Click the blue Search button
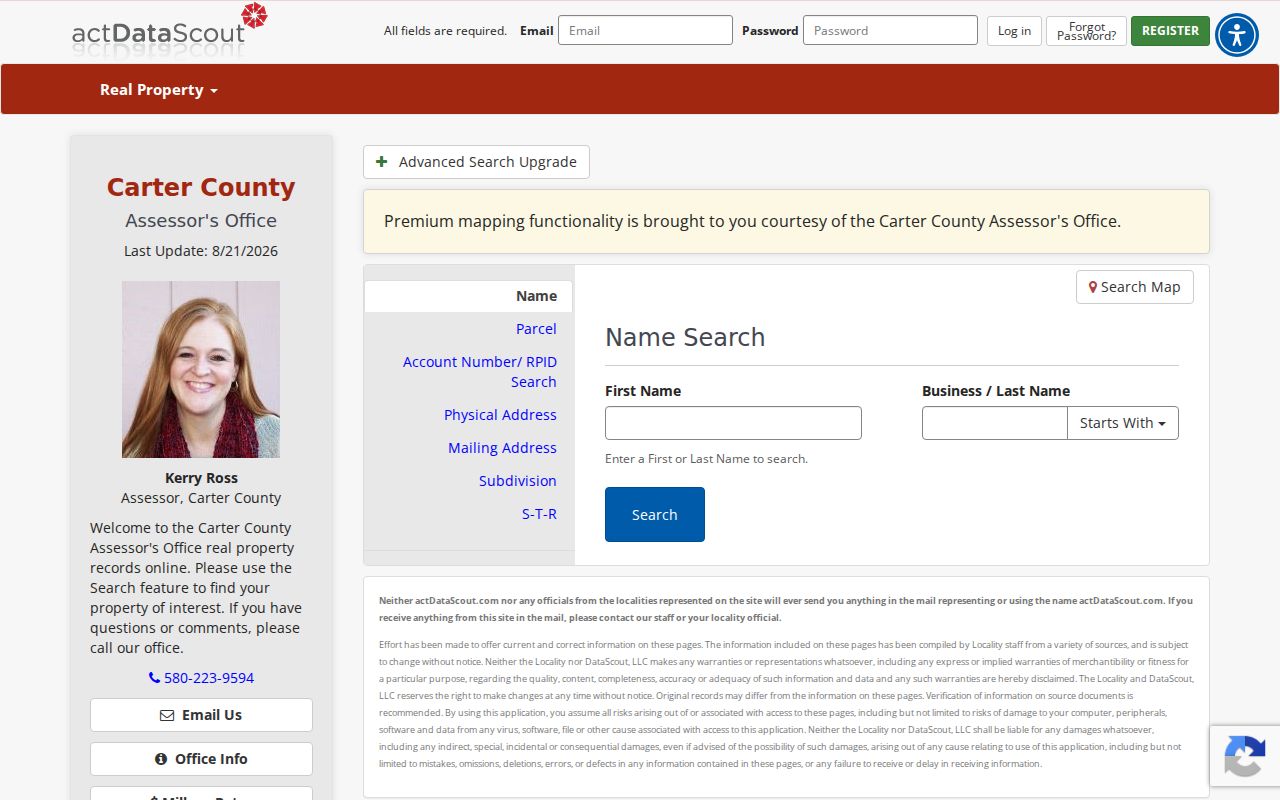Image resolution: width=1280 pixels, height=800 pixels. click(x=655, y=515)
